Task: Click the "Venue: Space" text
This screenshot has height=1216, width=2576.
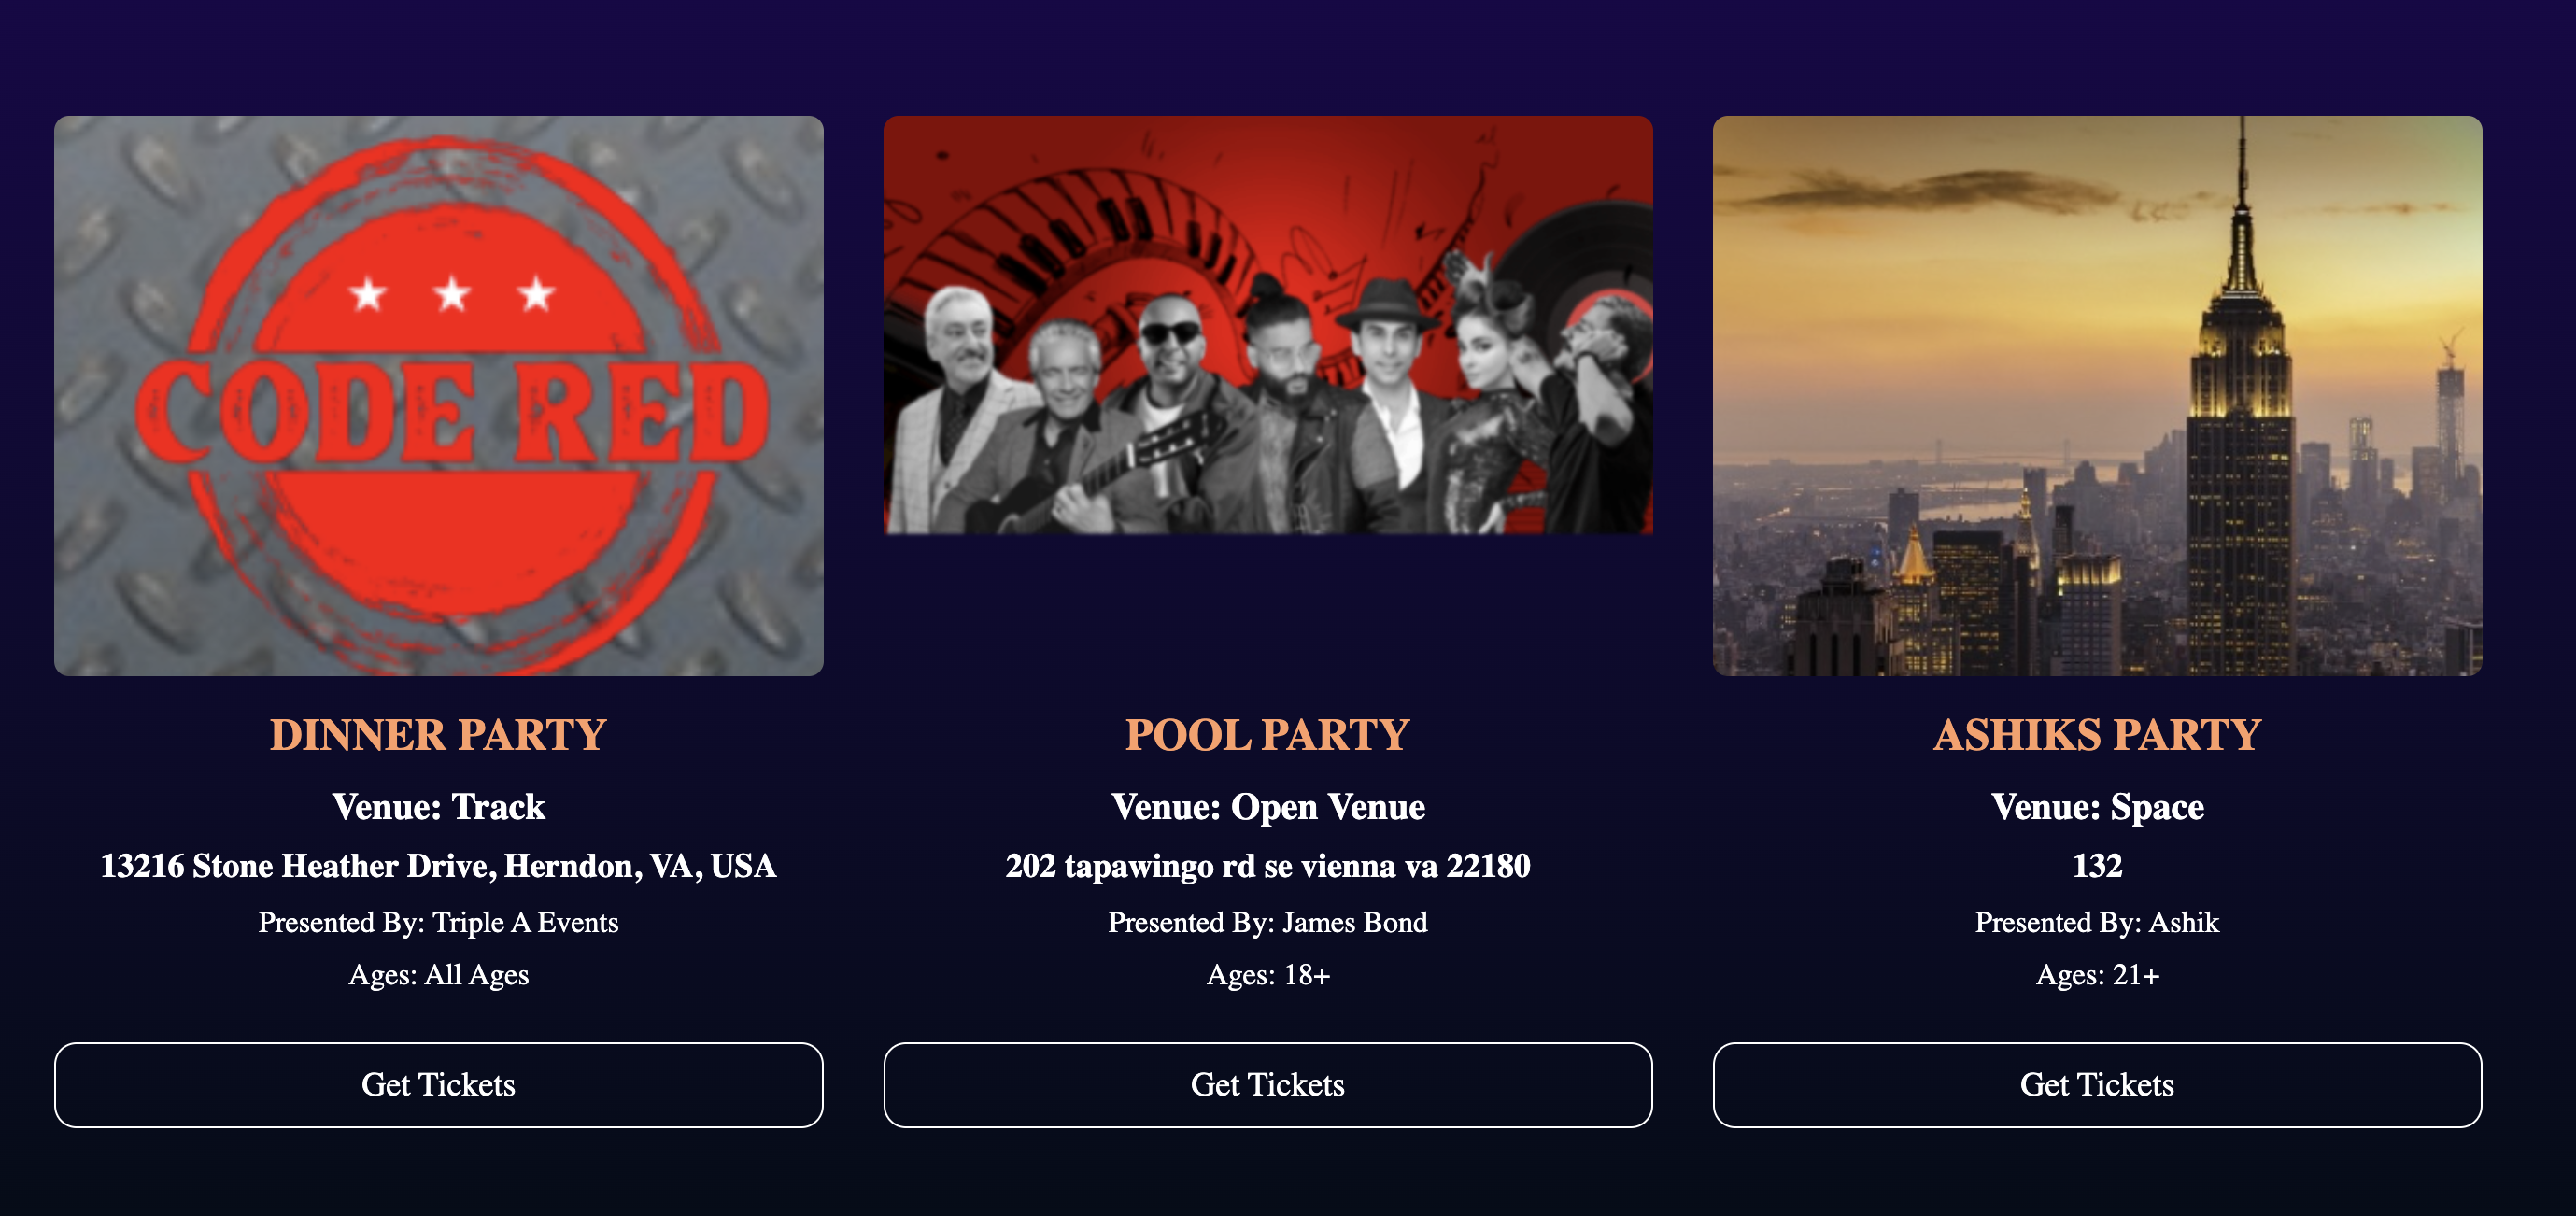Action: point(2097,807)
